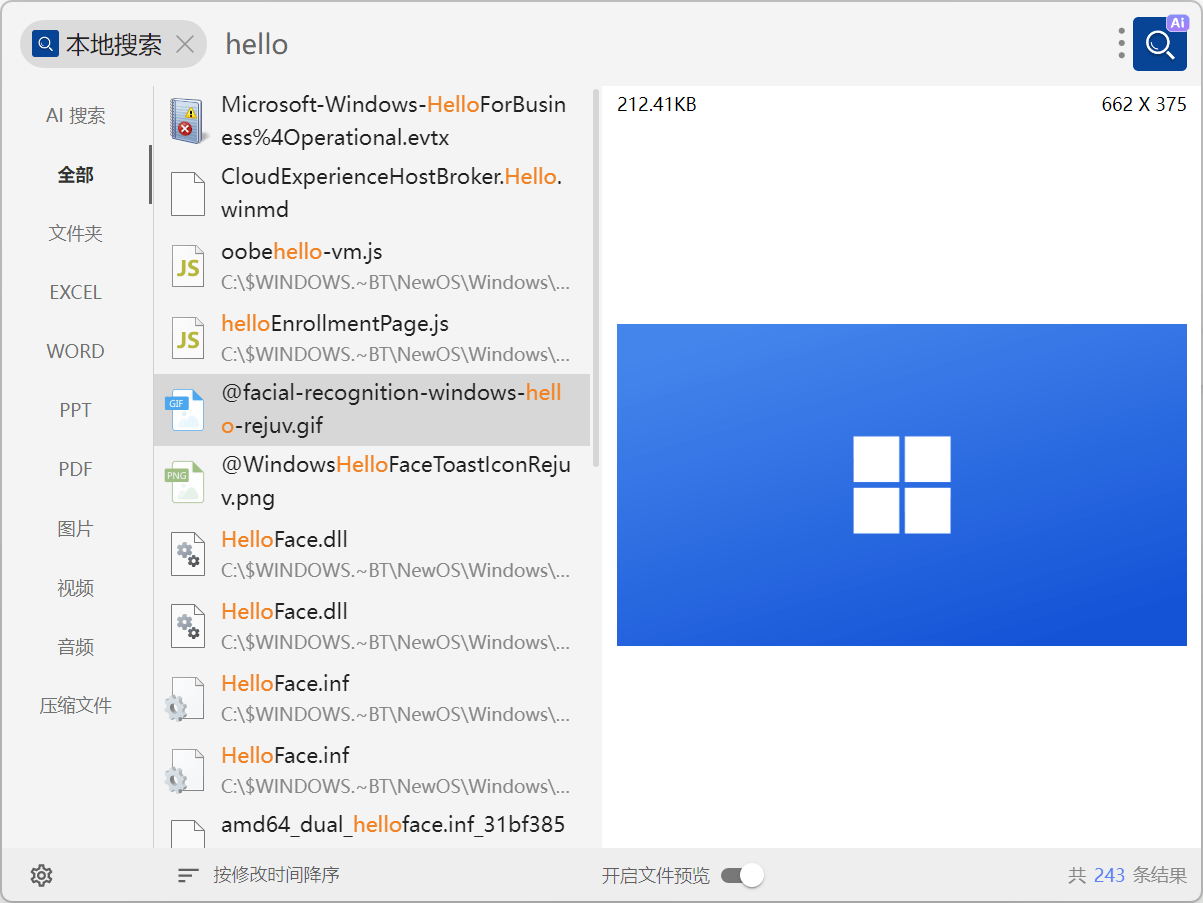This screenshot has width=1203, height=903.
Task: Select the oobehello-vm.js result
Action: [x=372, y=266]
